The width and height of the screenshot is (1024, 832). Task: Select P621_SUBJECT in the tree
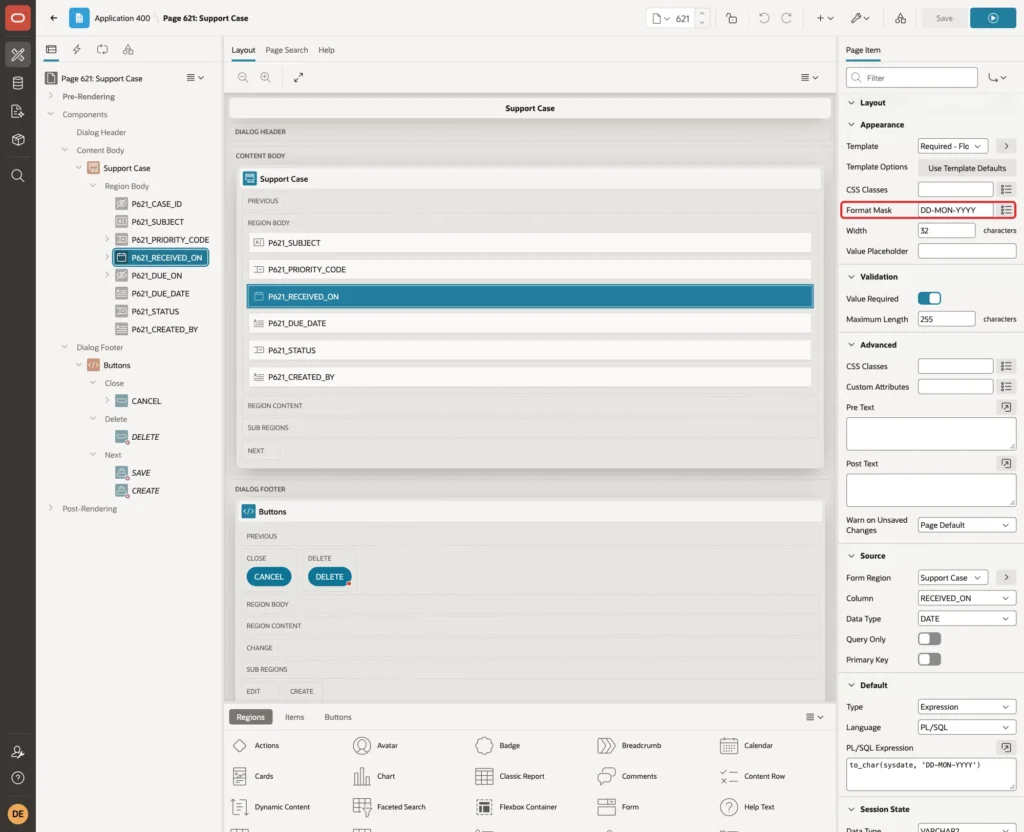pos(157,222)
